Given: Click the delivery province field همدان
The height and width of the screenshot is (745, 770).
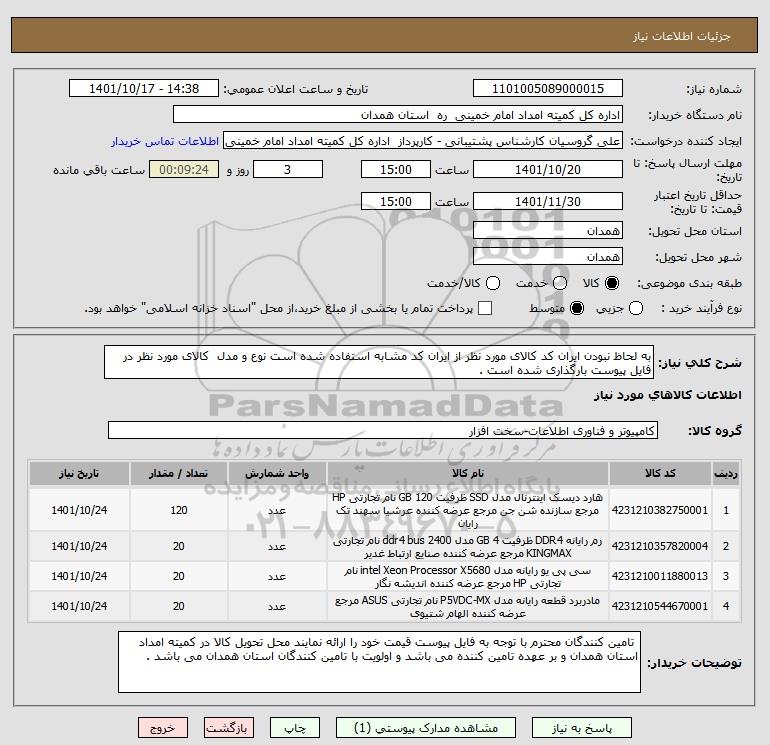Looking at the screenshot, I should tap(548, 230).
